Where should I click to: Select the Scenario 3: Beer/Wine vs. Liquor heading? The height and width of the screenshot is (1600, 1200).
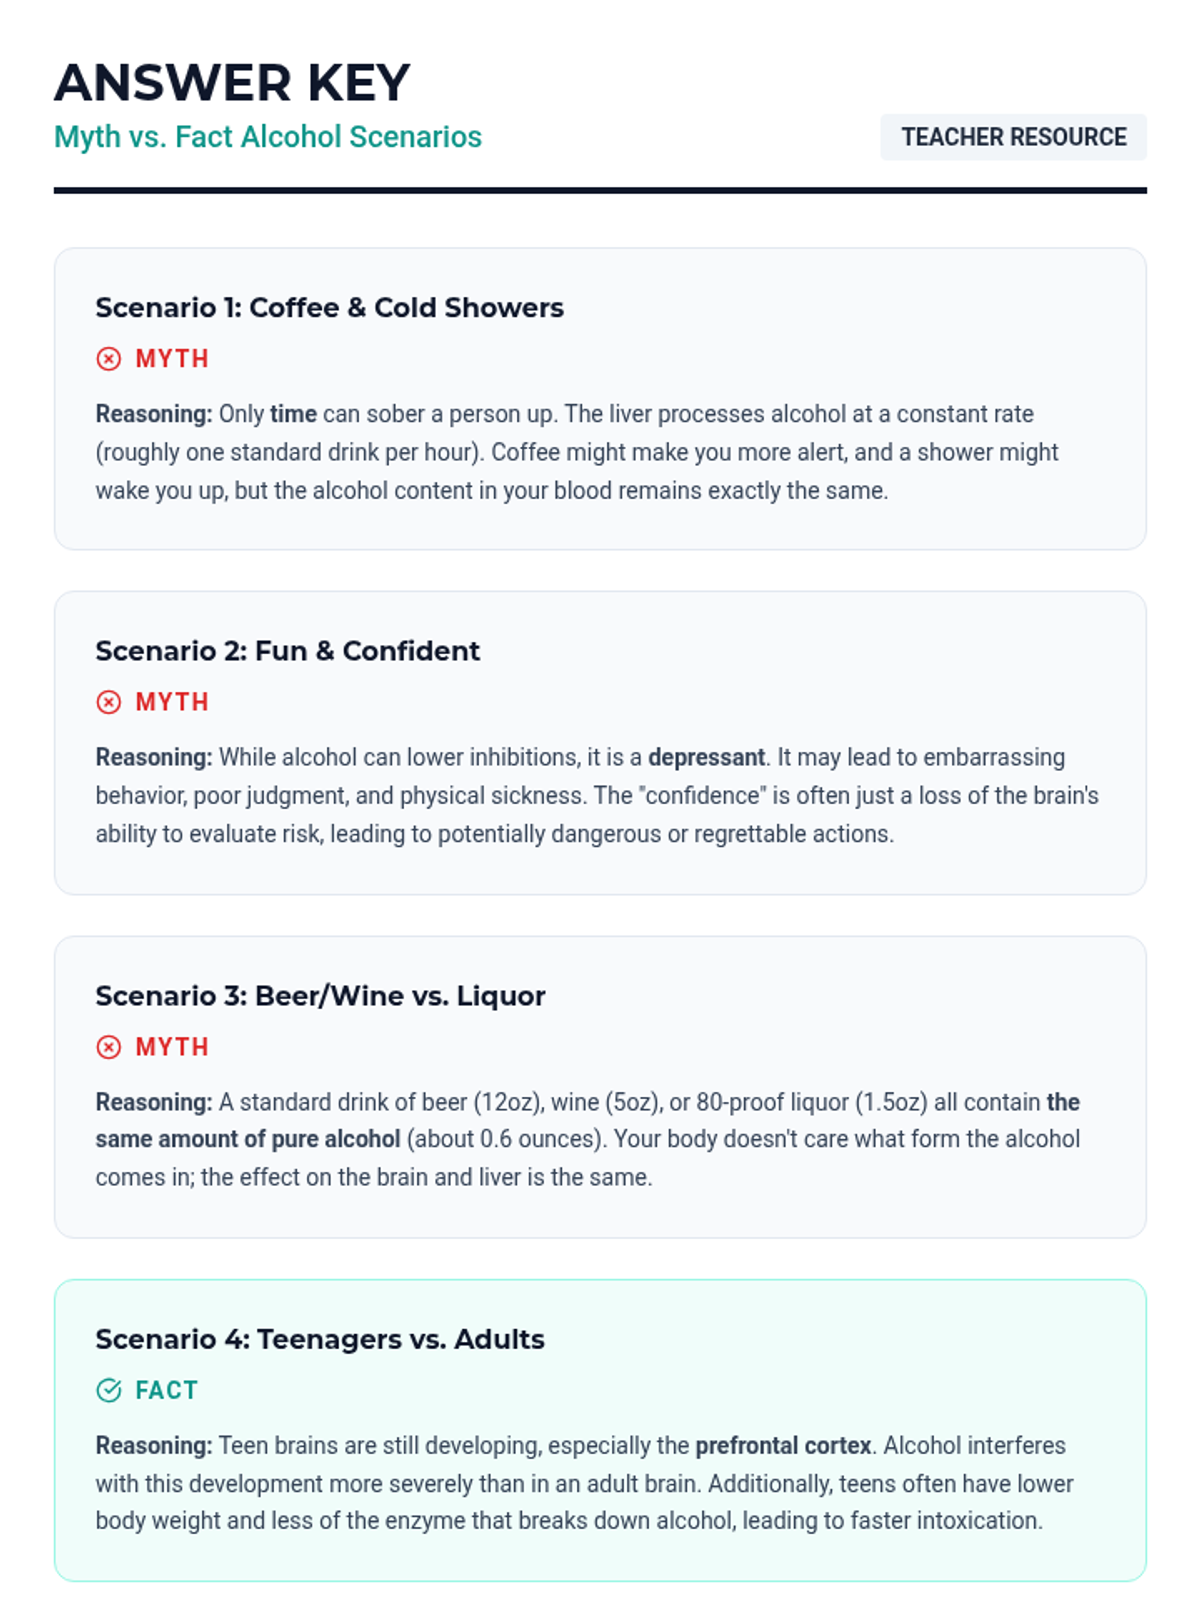click(x=320, y=996)
